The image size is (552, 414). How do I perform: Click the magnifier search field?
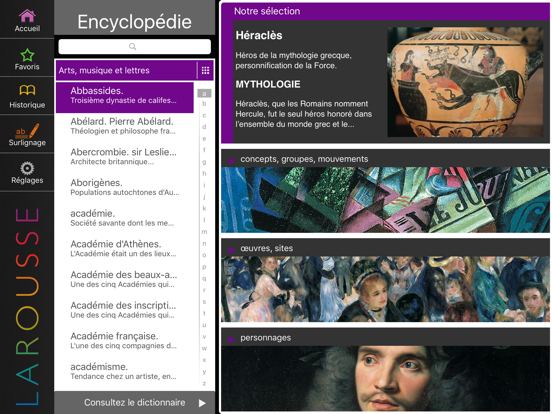tap(134, 46)
